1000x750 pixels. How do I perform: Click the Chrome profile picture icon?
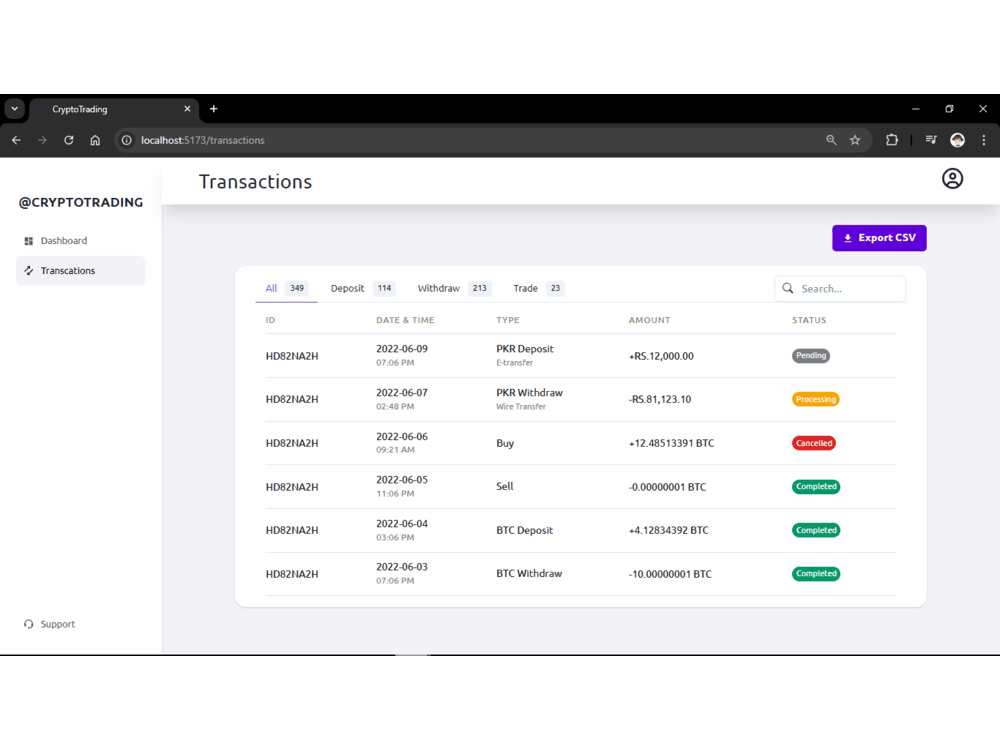957,140
